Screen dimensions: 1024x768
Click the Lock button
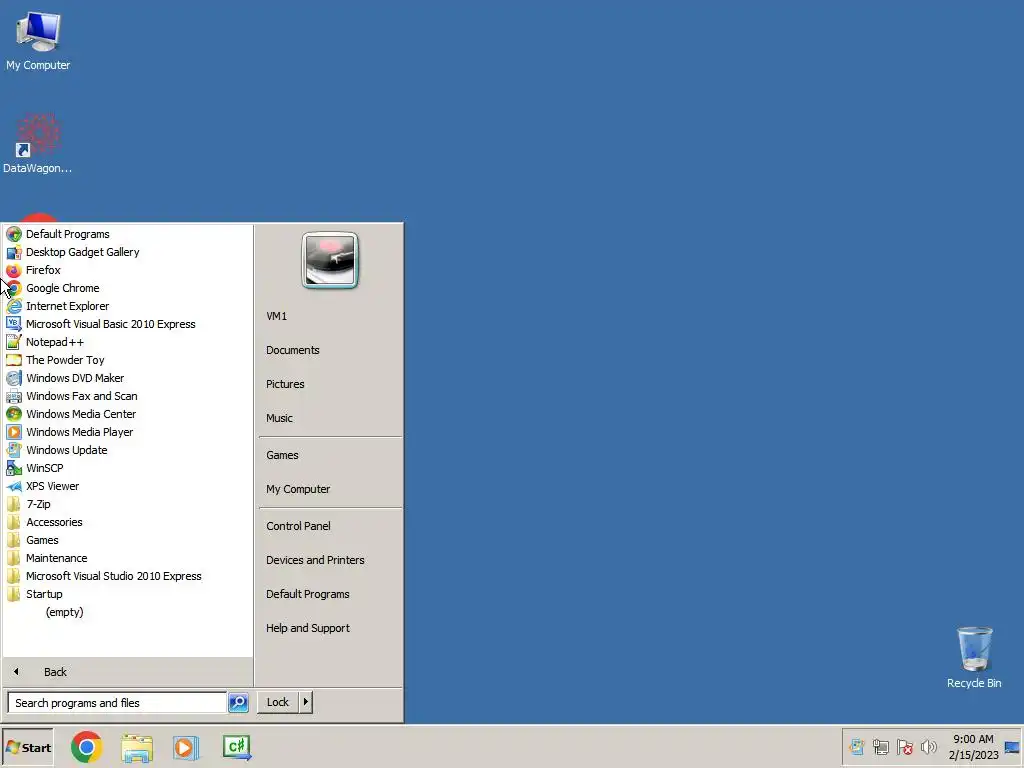pyautogui.click(x=278, y=702)
